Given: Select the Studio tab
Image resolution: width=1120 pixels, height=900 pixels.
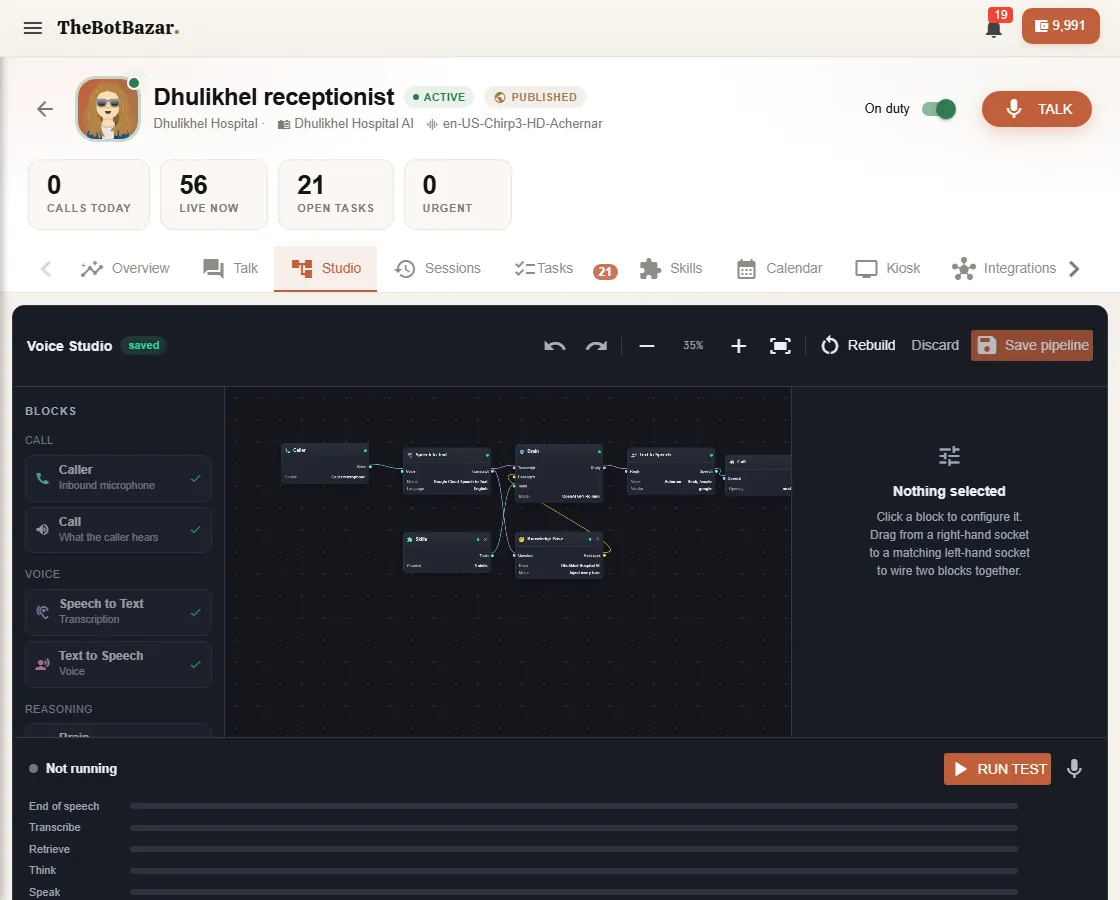Looking at the screenshot, I should pyautogui.click(x=326, y=269).
